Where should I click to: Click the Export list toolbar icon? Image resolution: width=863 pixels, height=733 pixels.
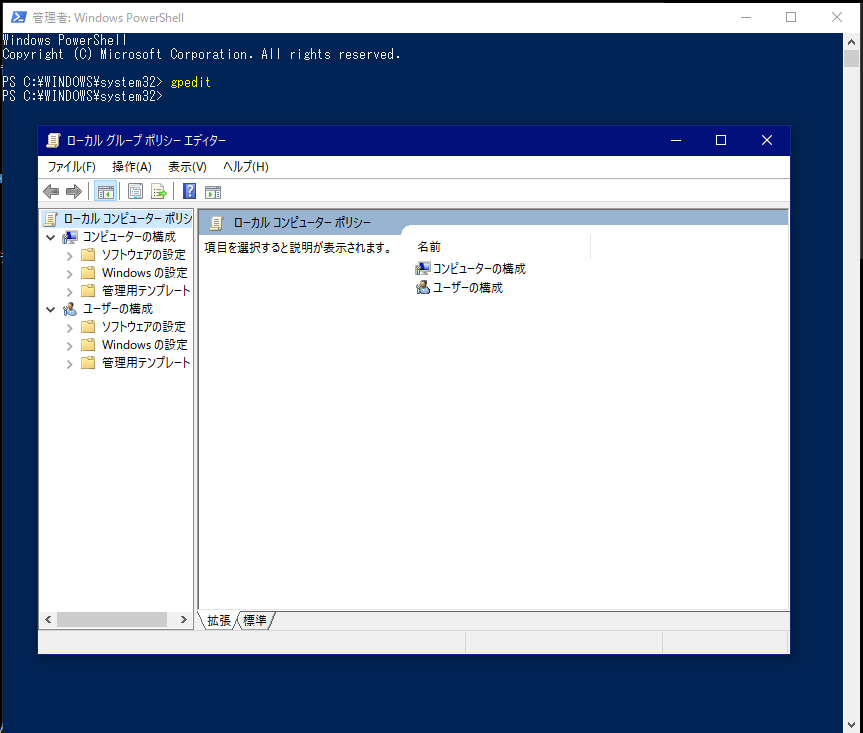[159, 192]
